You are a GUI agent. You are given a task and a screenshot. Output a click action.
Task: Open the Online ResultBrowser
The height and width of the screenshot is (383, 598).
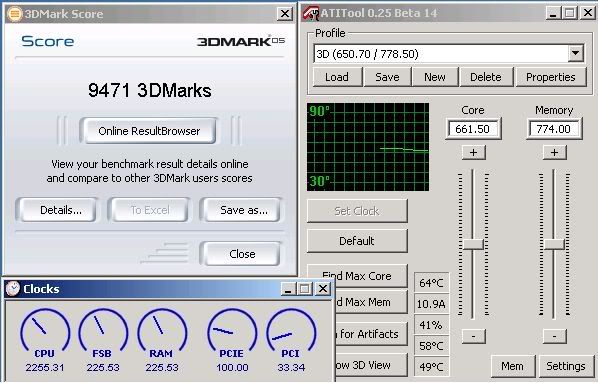(x=149, y=131)
